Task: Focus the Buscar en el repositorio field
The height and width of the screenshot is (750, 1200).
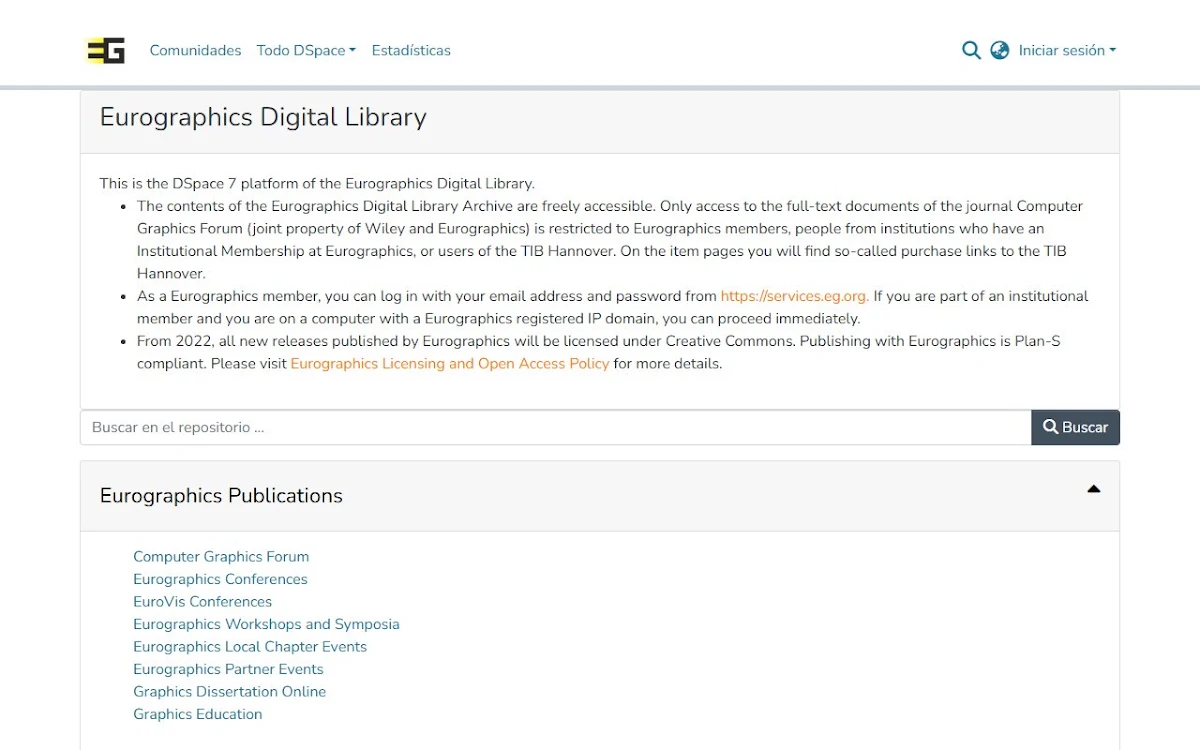Action: [x=556, y=427]
